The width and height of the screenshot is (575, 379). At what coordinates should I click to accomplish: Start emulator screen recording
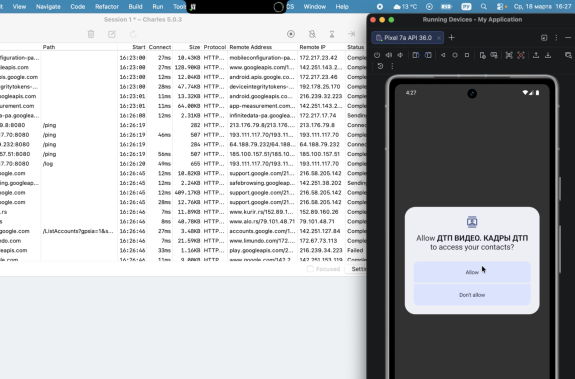coord(521,55)
